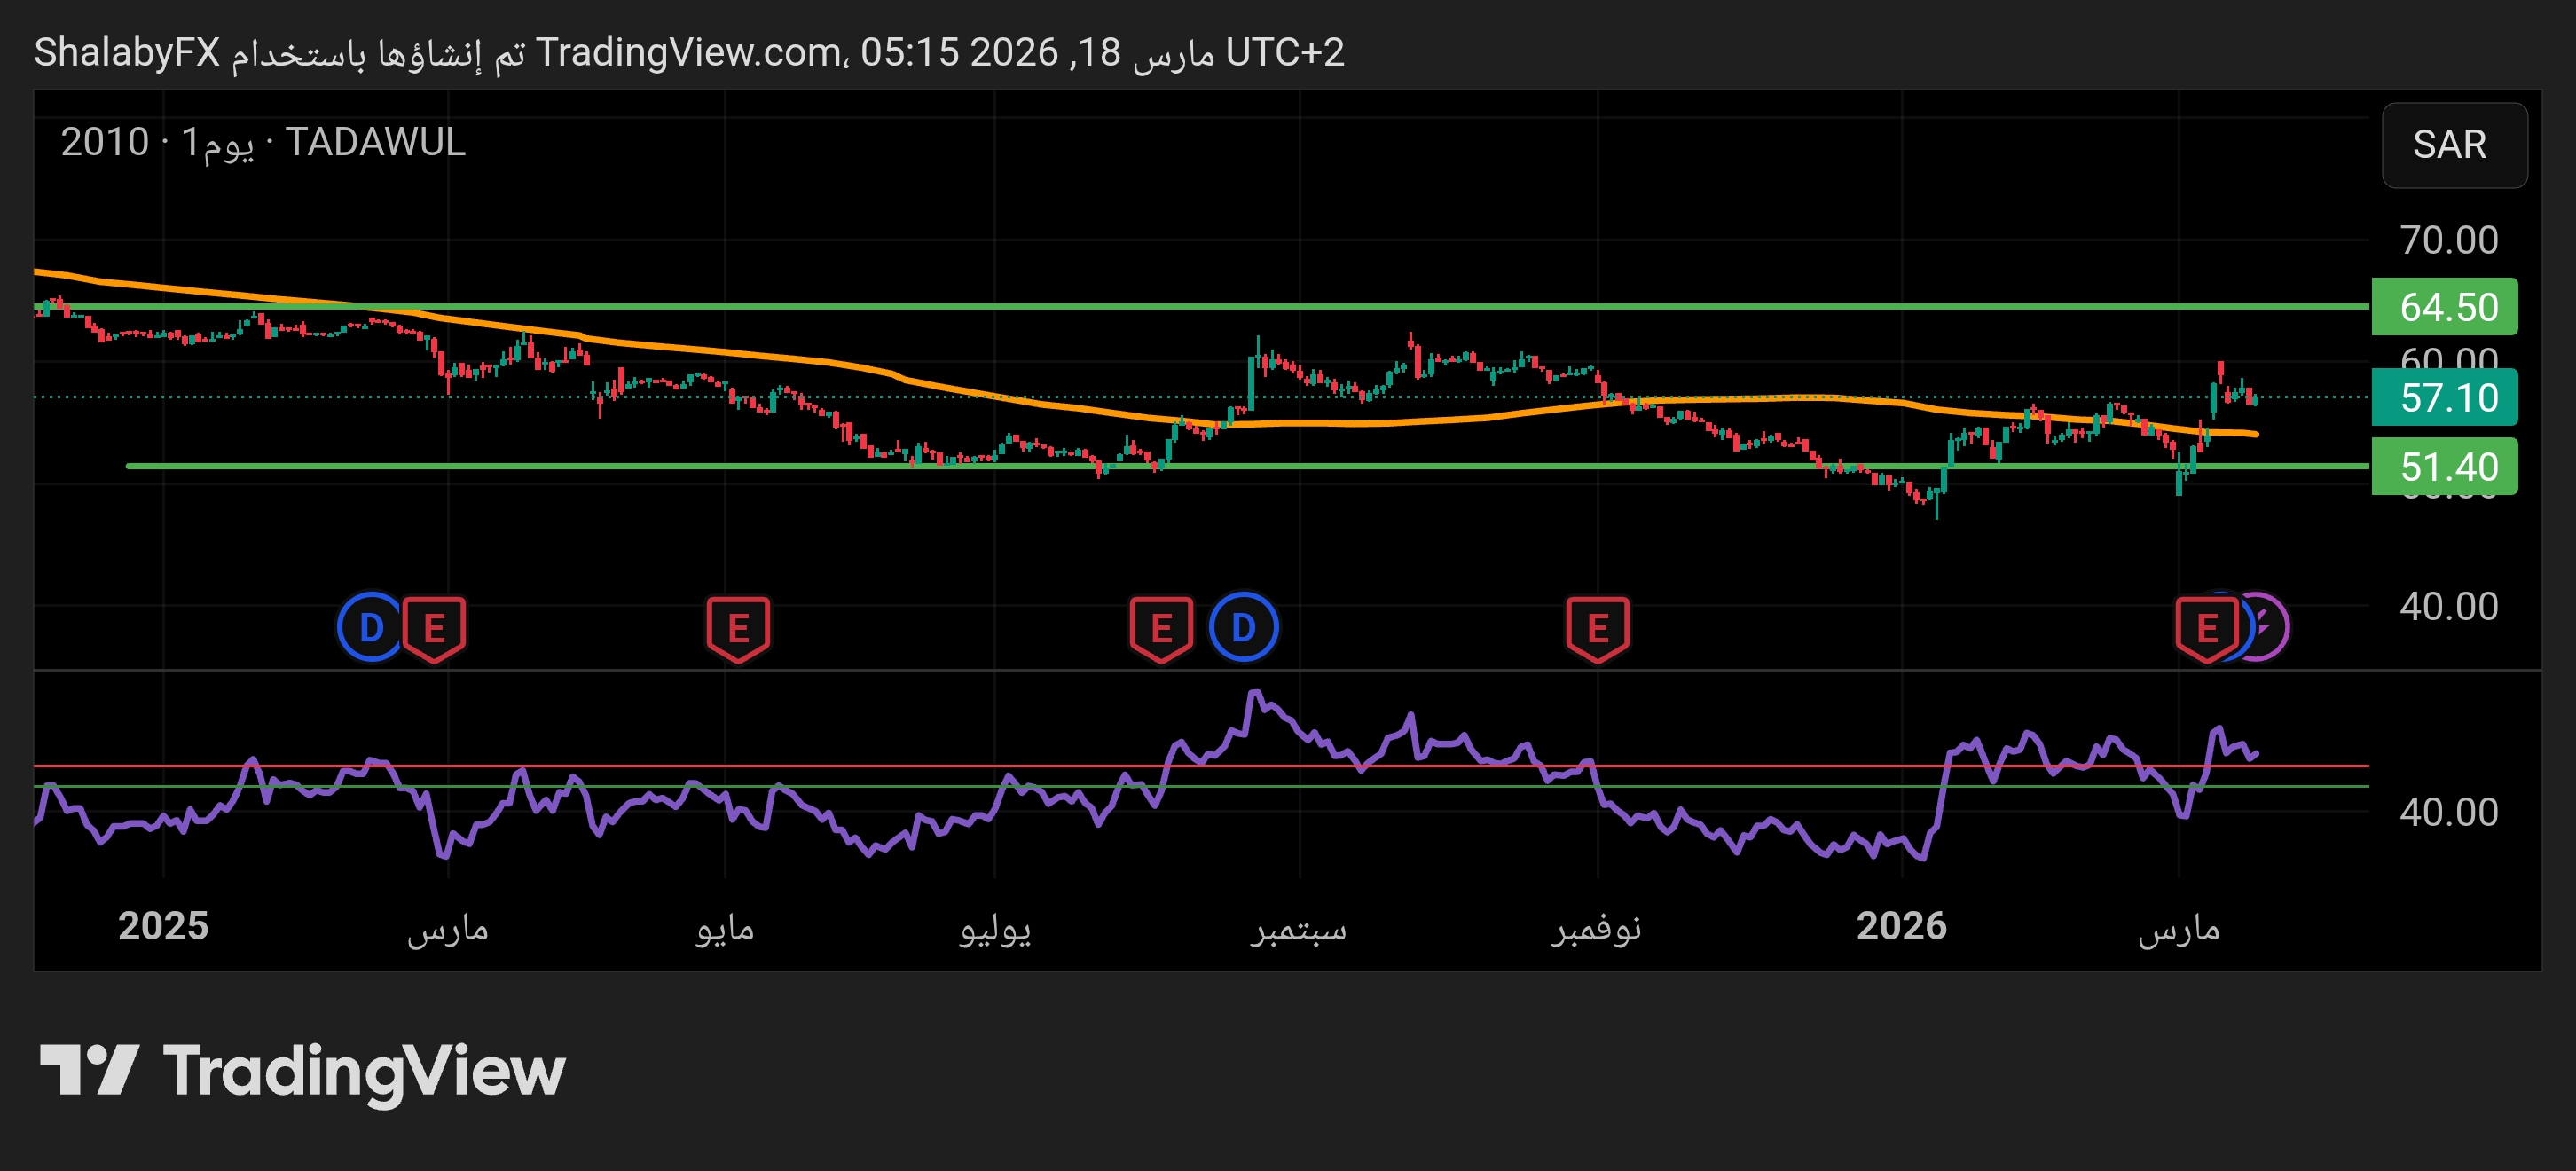The image size is (2576, 1171).
Task: Open the earnings E marker near مايو
Action: (x=738, y=628)
